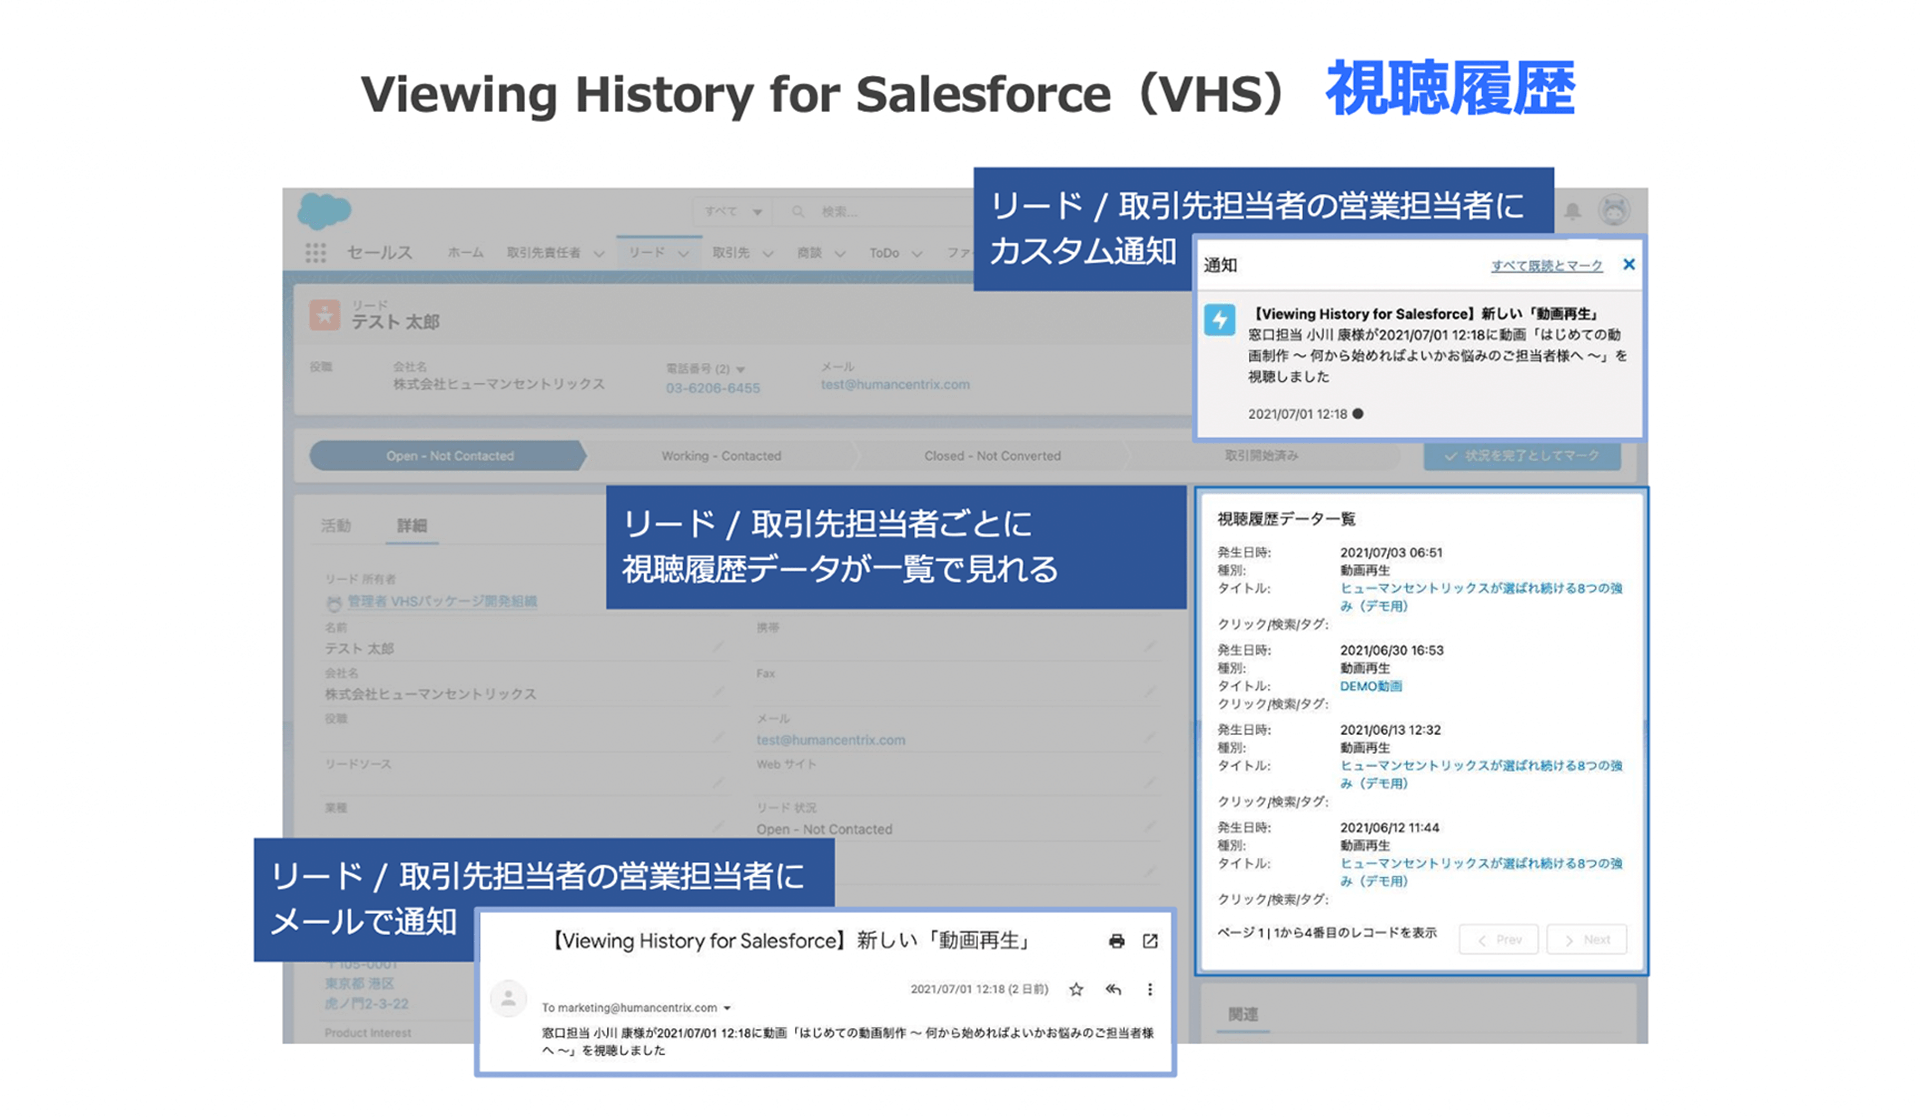The height and width of the screenshot is (1117, 1920).
Task: Click the header test@humancentrix.com email link
Action: pos(895,384)
